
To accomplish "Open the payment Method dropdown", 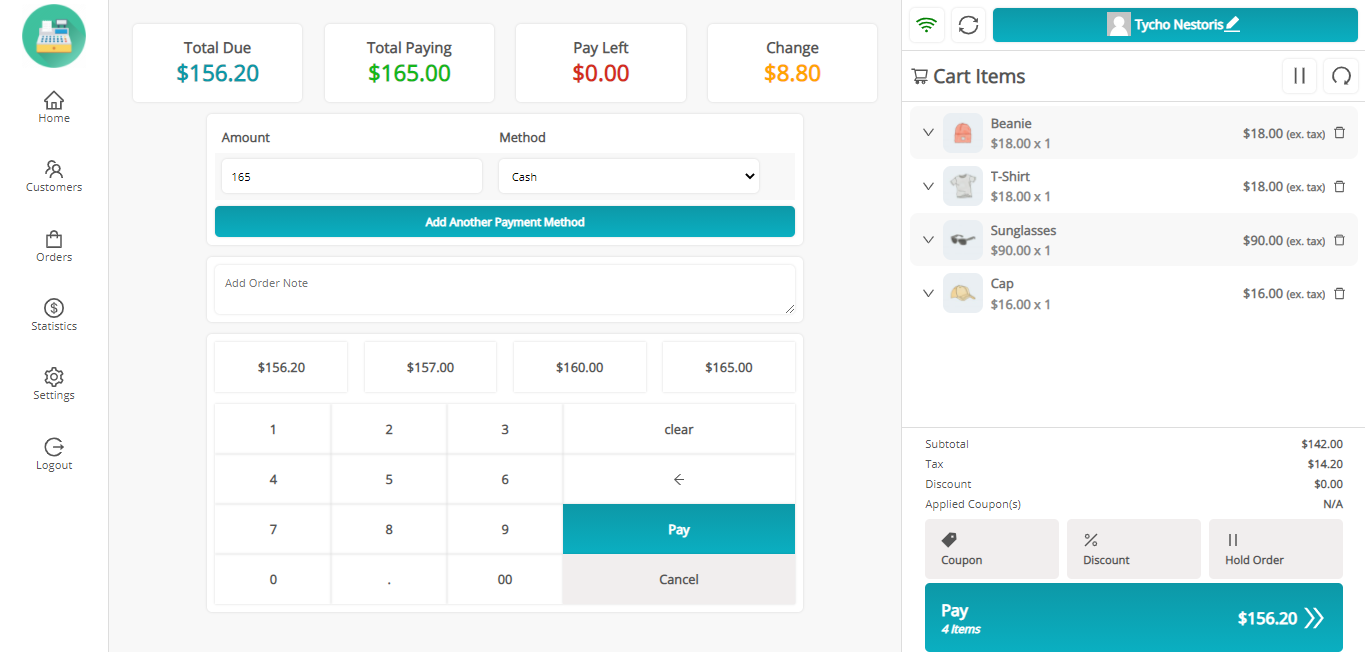I will (x=628, y=177).
